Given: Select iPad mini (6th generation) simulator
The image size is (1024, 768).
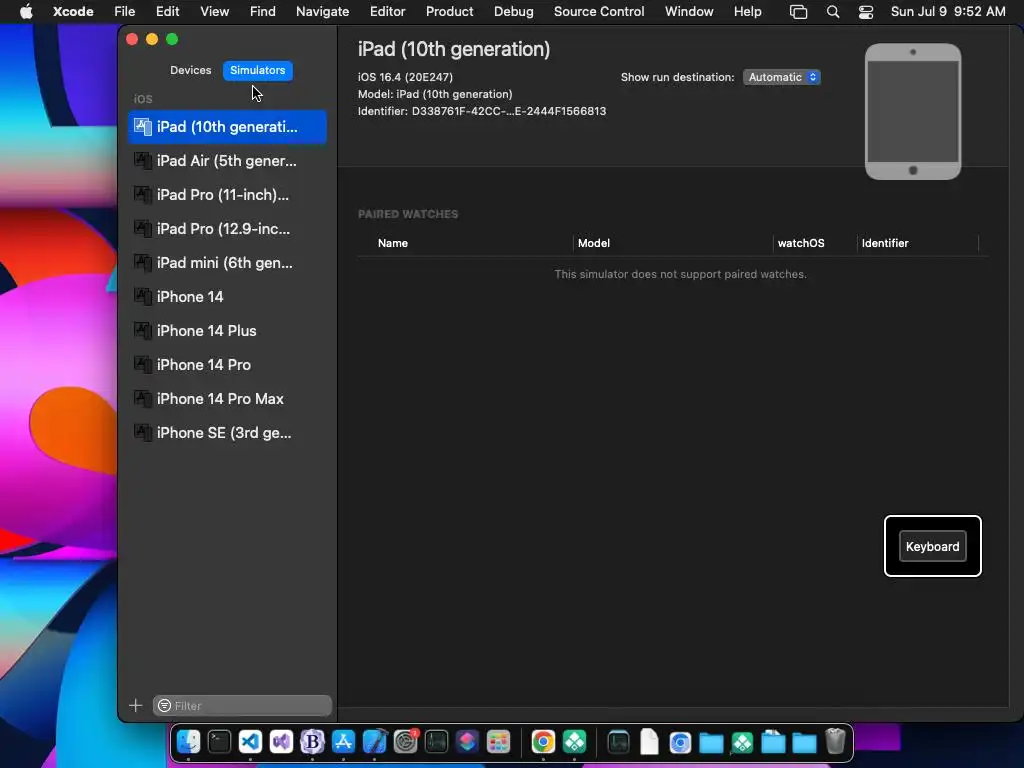Looking at the screenshot, I should 227,263.
